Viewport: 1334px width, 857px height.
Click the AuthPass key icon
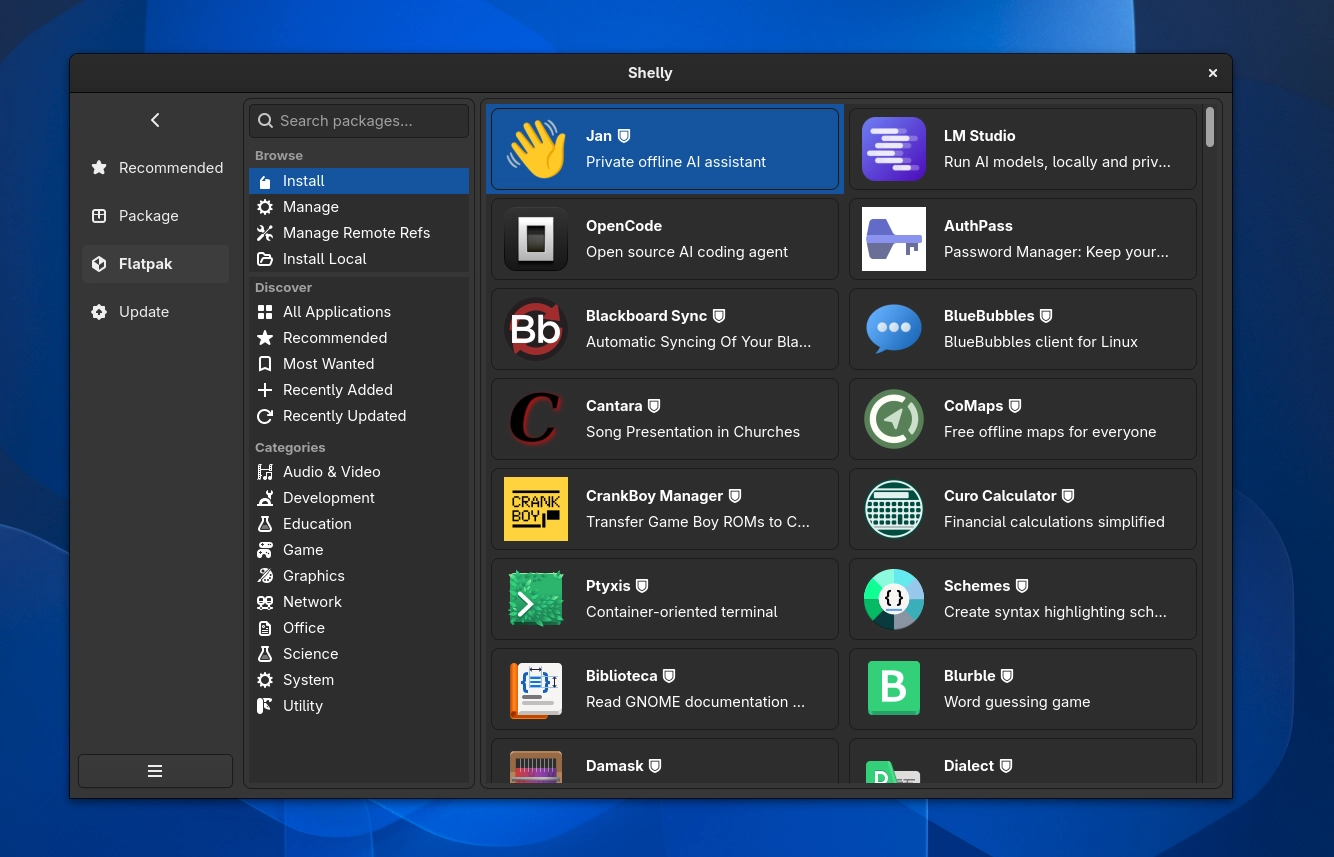[x=894, y=239]
